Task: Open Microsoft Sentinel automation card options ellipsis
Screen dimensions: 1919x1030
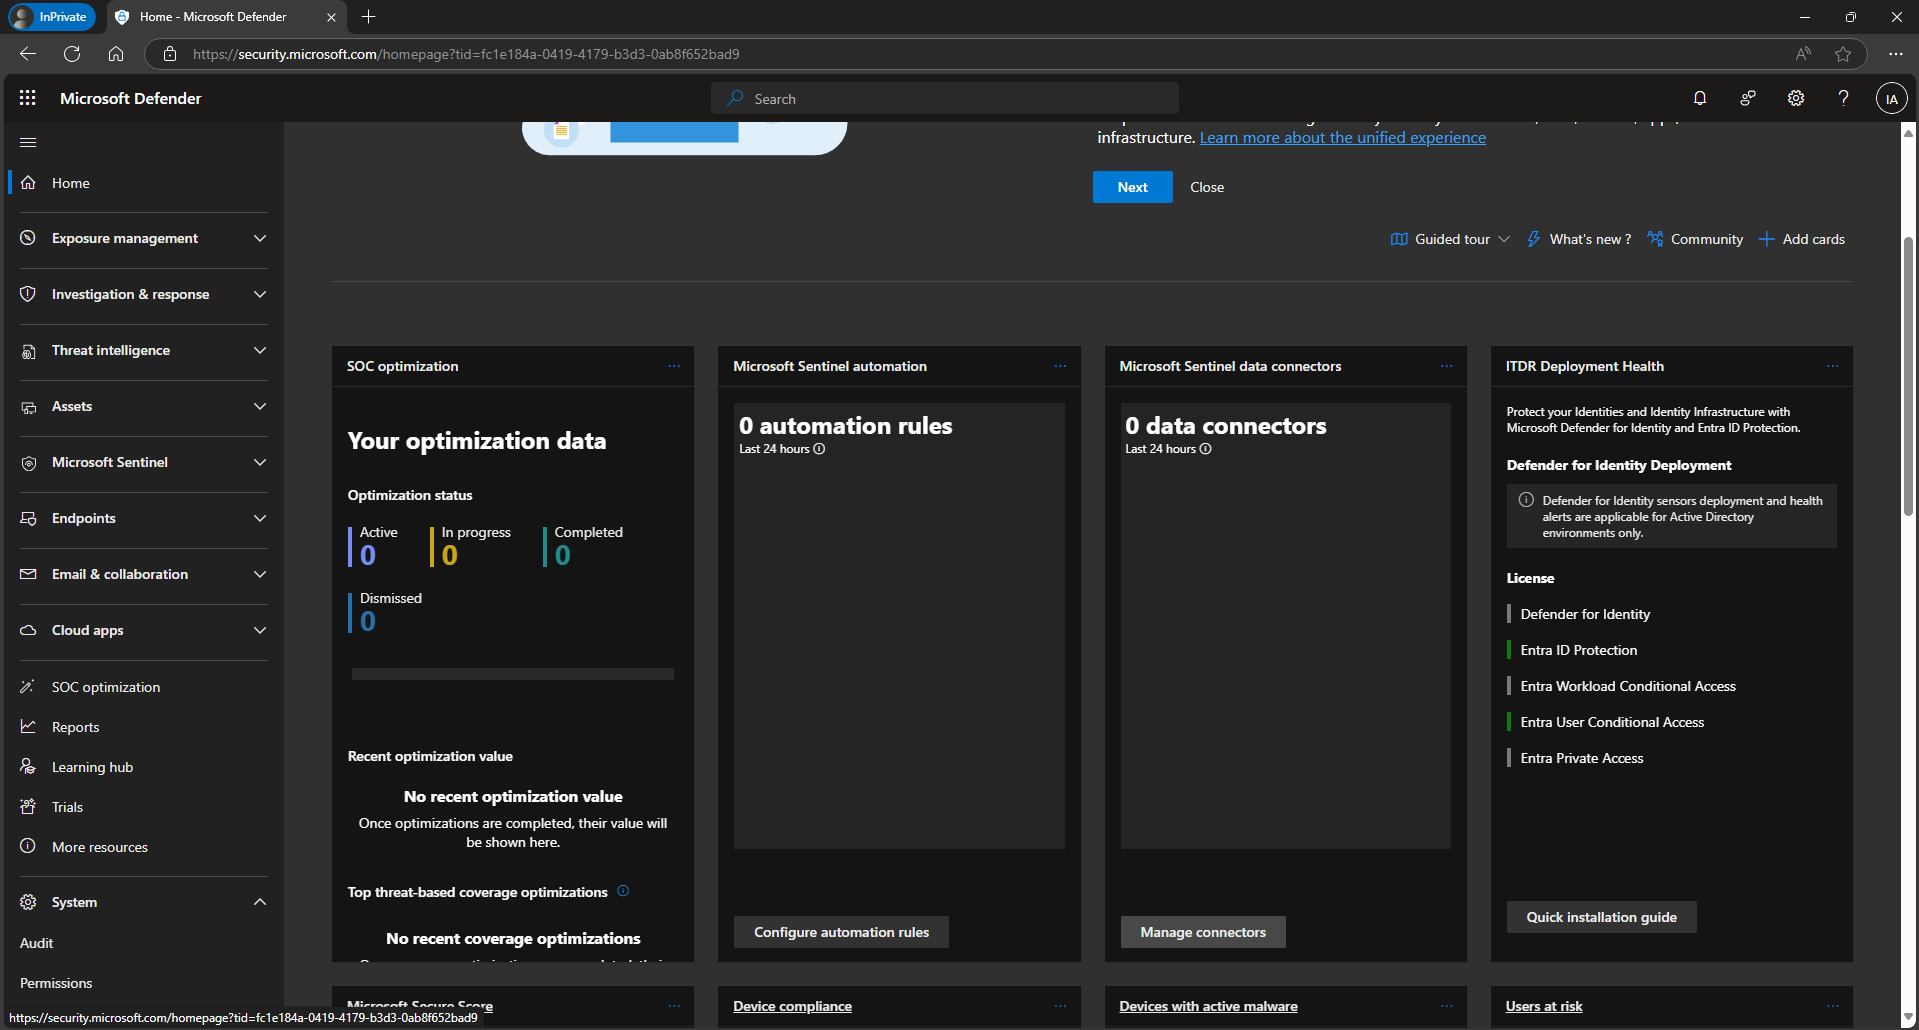Action: [x=1060, y=366]
